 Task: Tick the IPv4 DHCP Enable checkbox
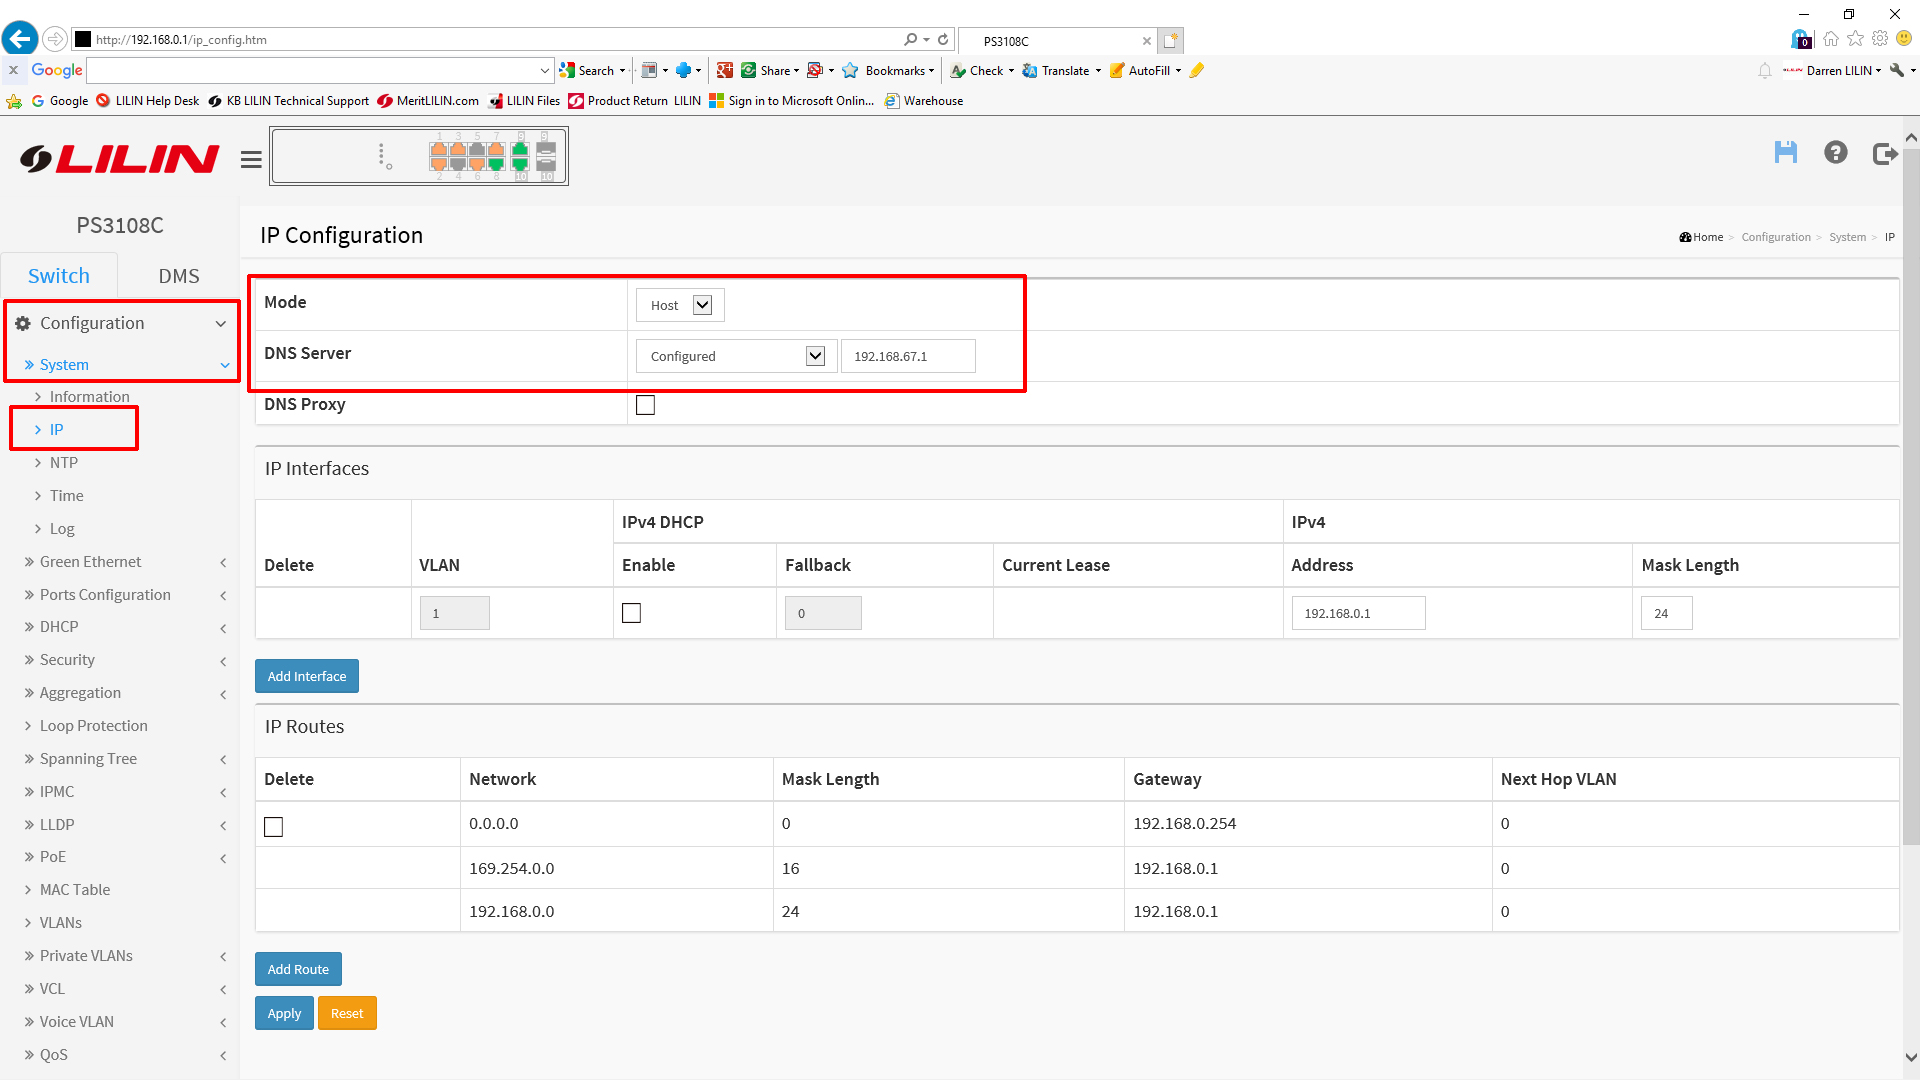(x=631, y=613)
